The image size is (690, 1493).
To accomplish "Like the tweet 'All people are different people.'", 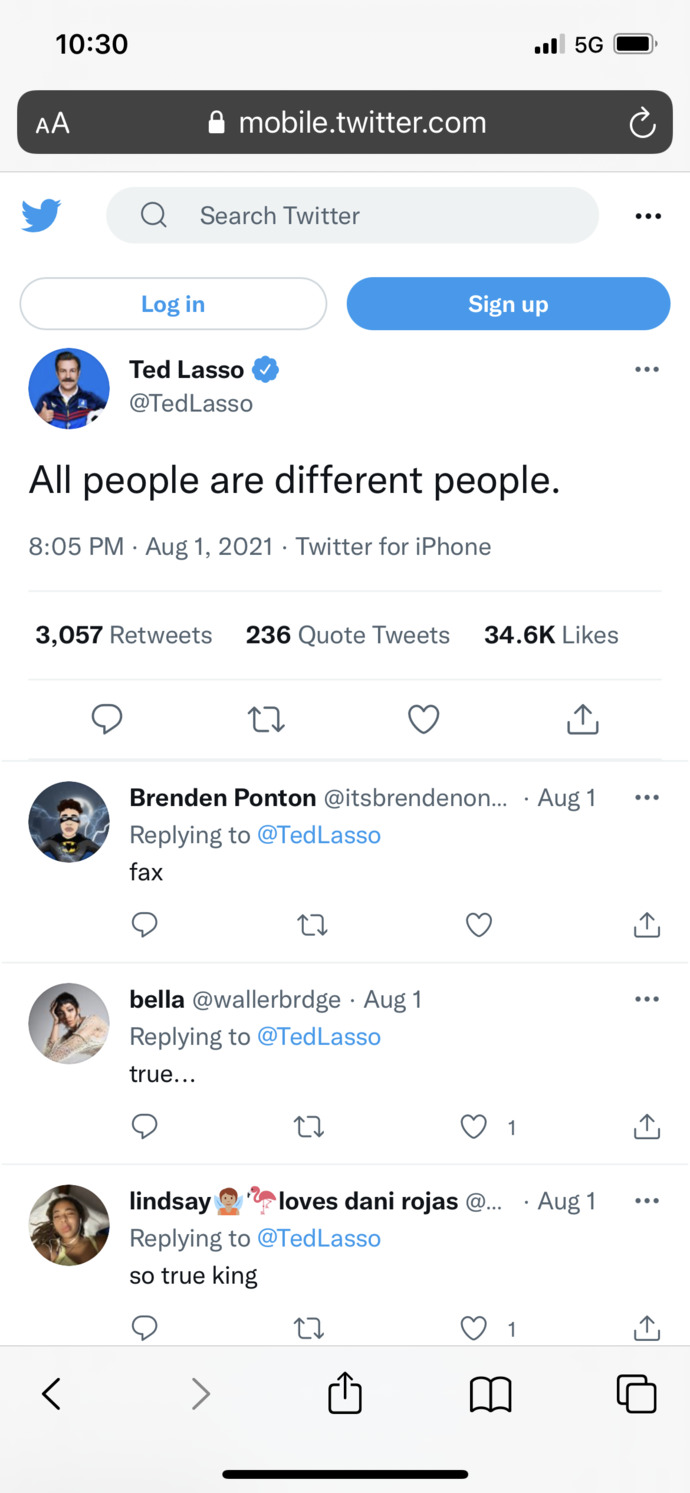I will (424, 719).
